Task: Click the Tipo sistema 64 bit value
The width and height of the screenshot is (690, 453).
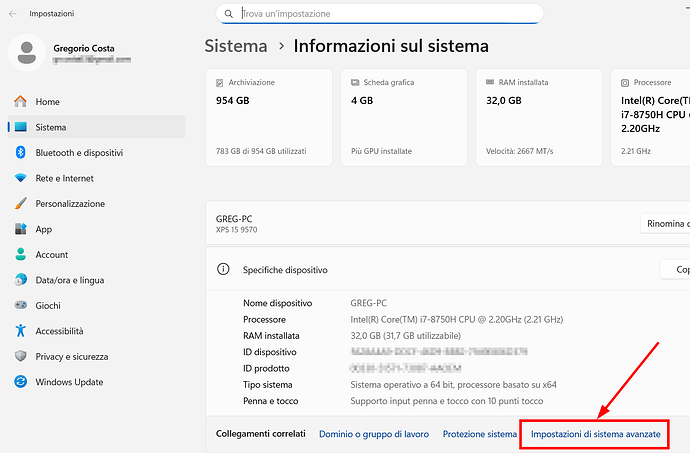Action: (453, 385)
